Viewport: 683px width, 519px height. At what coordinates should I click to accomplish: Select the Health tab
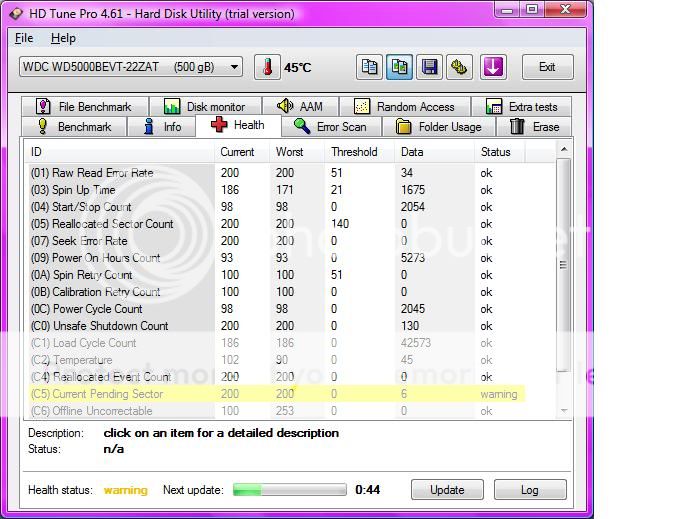pos(238,126)
